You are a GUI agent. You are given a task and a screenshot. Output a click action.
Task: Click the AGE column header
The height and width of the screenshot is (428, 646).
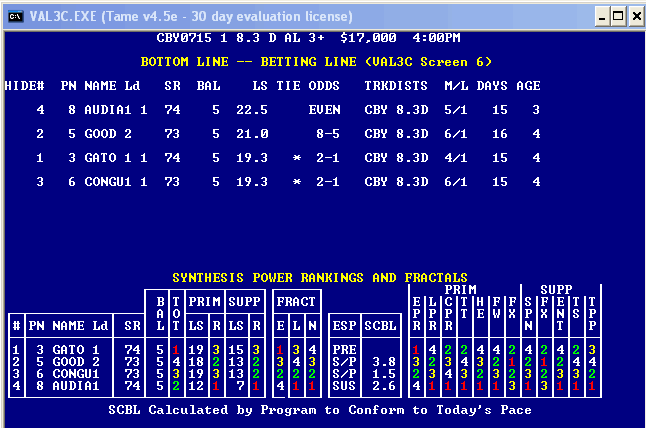[529, 86]
